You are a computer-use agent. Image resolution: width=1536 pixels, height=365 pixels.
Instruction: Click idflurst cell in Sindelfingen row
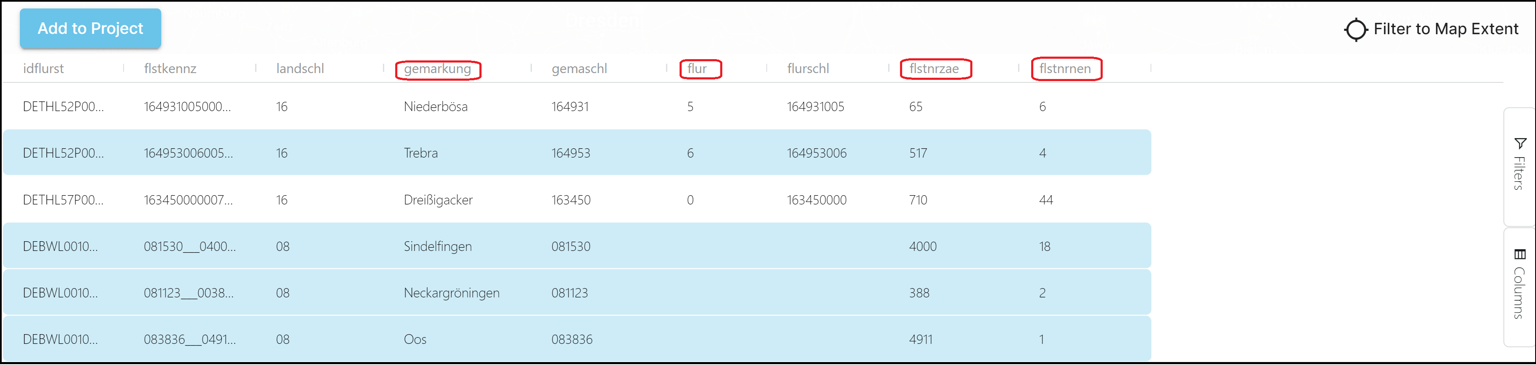[x=60, y=246]
